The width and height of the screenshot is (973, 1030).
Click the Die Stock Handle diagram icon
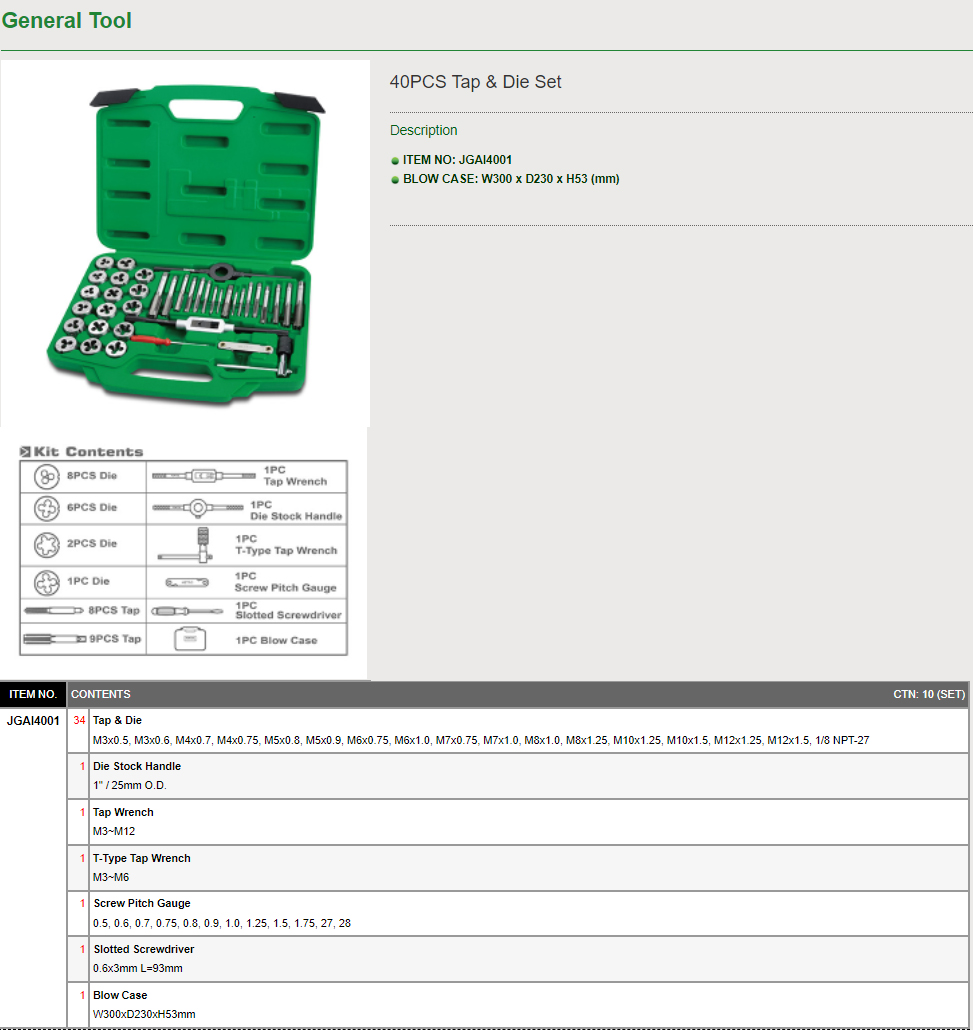tap(199, 509)
